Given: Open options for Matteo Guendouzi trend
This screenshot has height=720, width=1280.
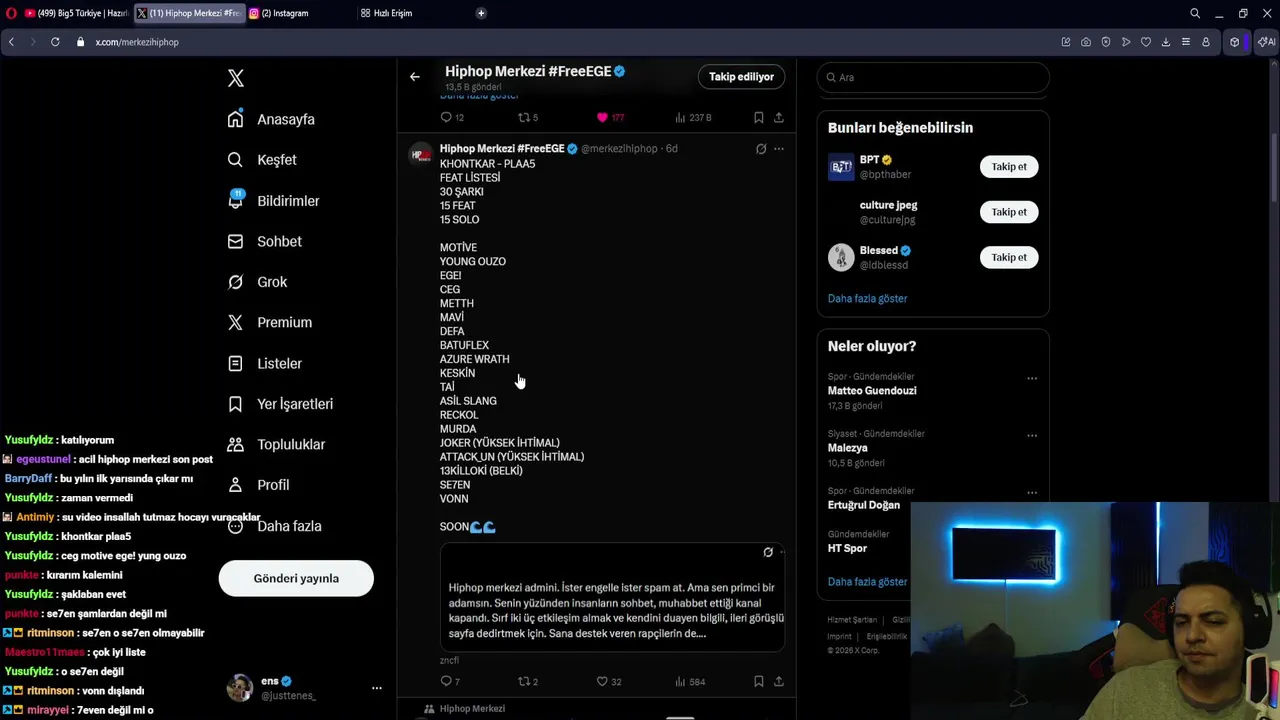Looking at the screenshot, I should tap(1032, 378).
